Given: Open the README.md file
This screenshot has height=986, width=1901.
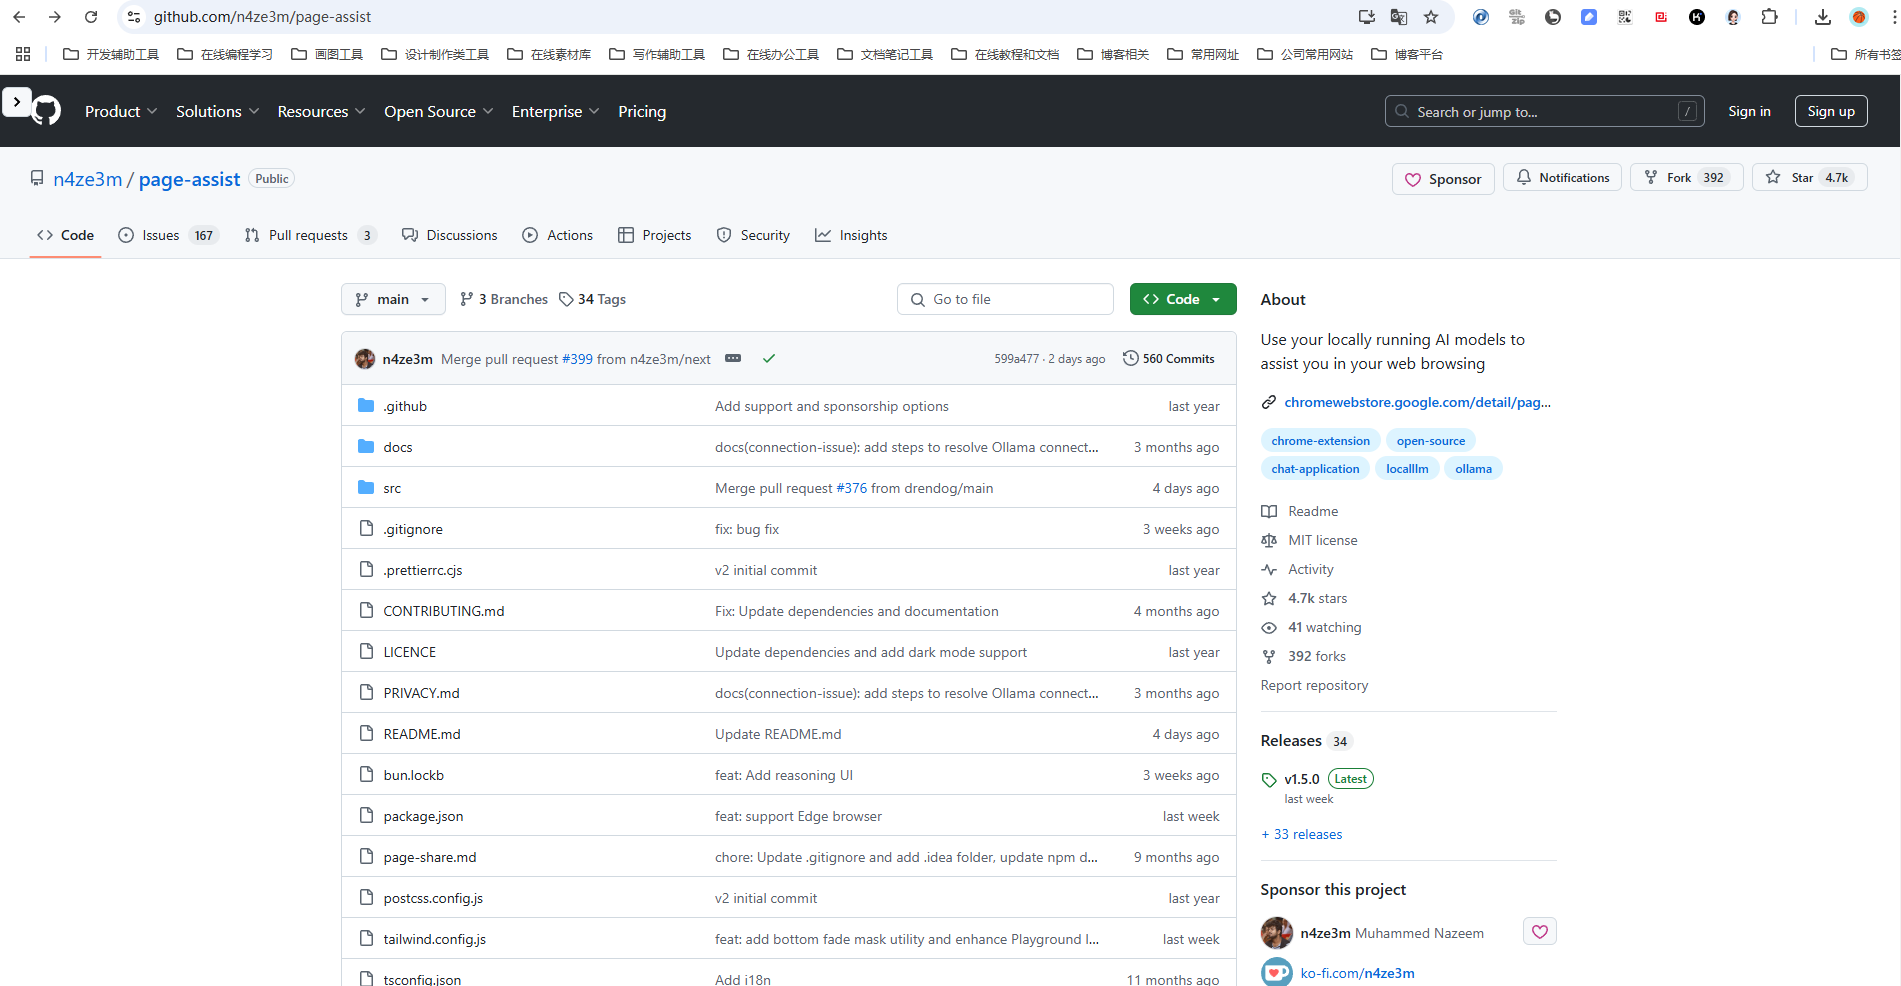Looking at the screenshot, I should (422, 734).
